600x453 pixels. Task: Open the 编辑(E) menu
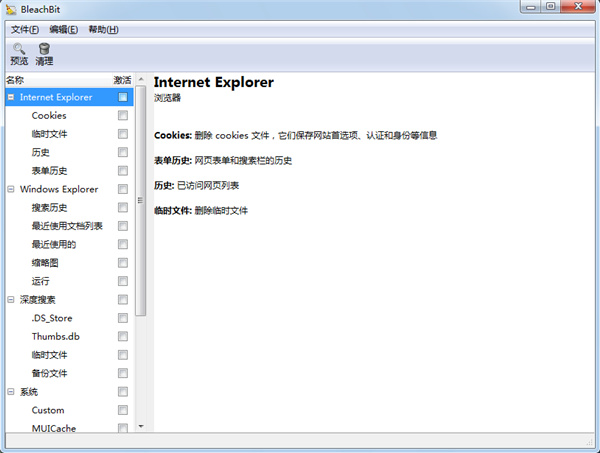pos(64,30)
